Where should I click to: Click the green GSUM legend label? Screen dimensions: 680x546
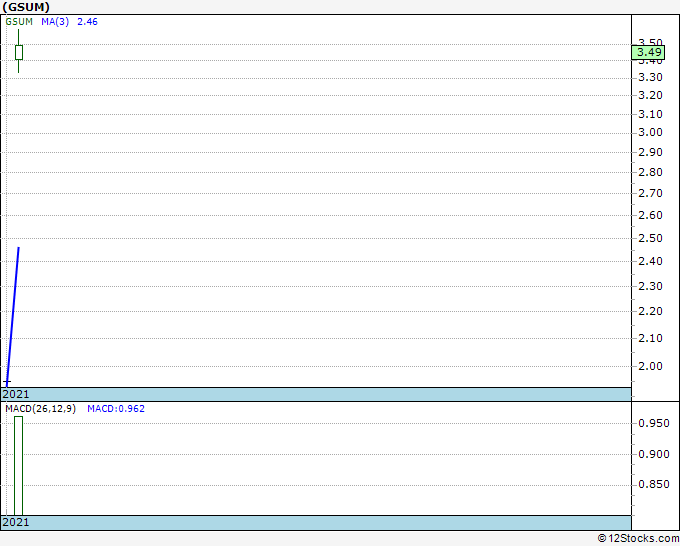[19, 22]
